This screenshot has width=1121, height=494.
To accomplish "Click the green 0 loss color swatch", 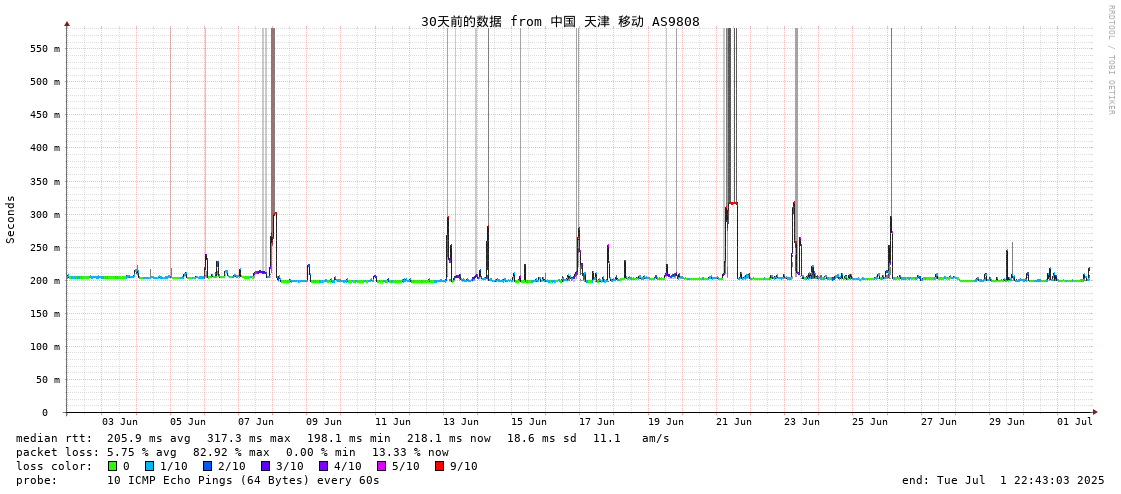I will [112, 466].
